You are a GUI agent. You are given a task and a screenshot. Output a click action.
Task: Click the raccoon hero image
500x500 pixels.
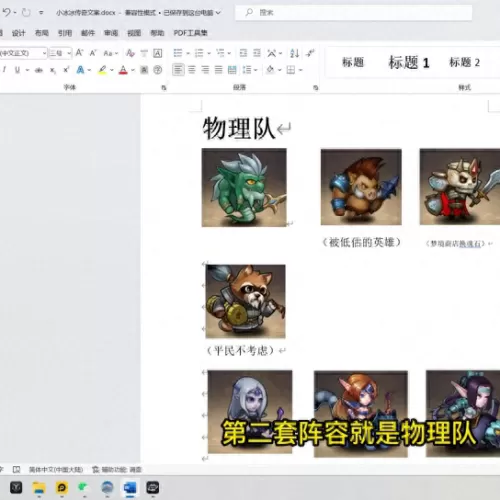pos(246,301)
